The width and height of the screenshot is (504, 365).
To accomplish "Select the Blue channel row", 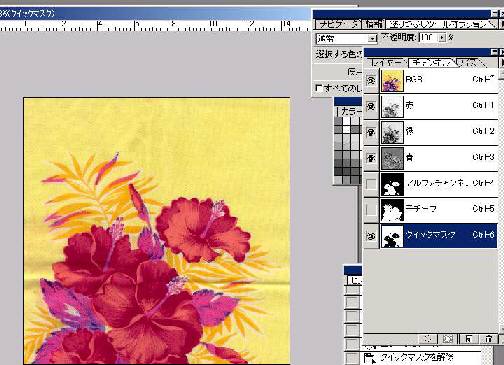I will point(431,158).
